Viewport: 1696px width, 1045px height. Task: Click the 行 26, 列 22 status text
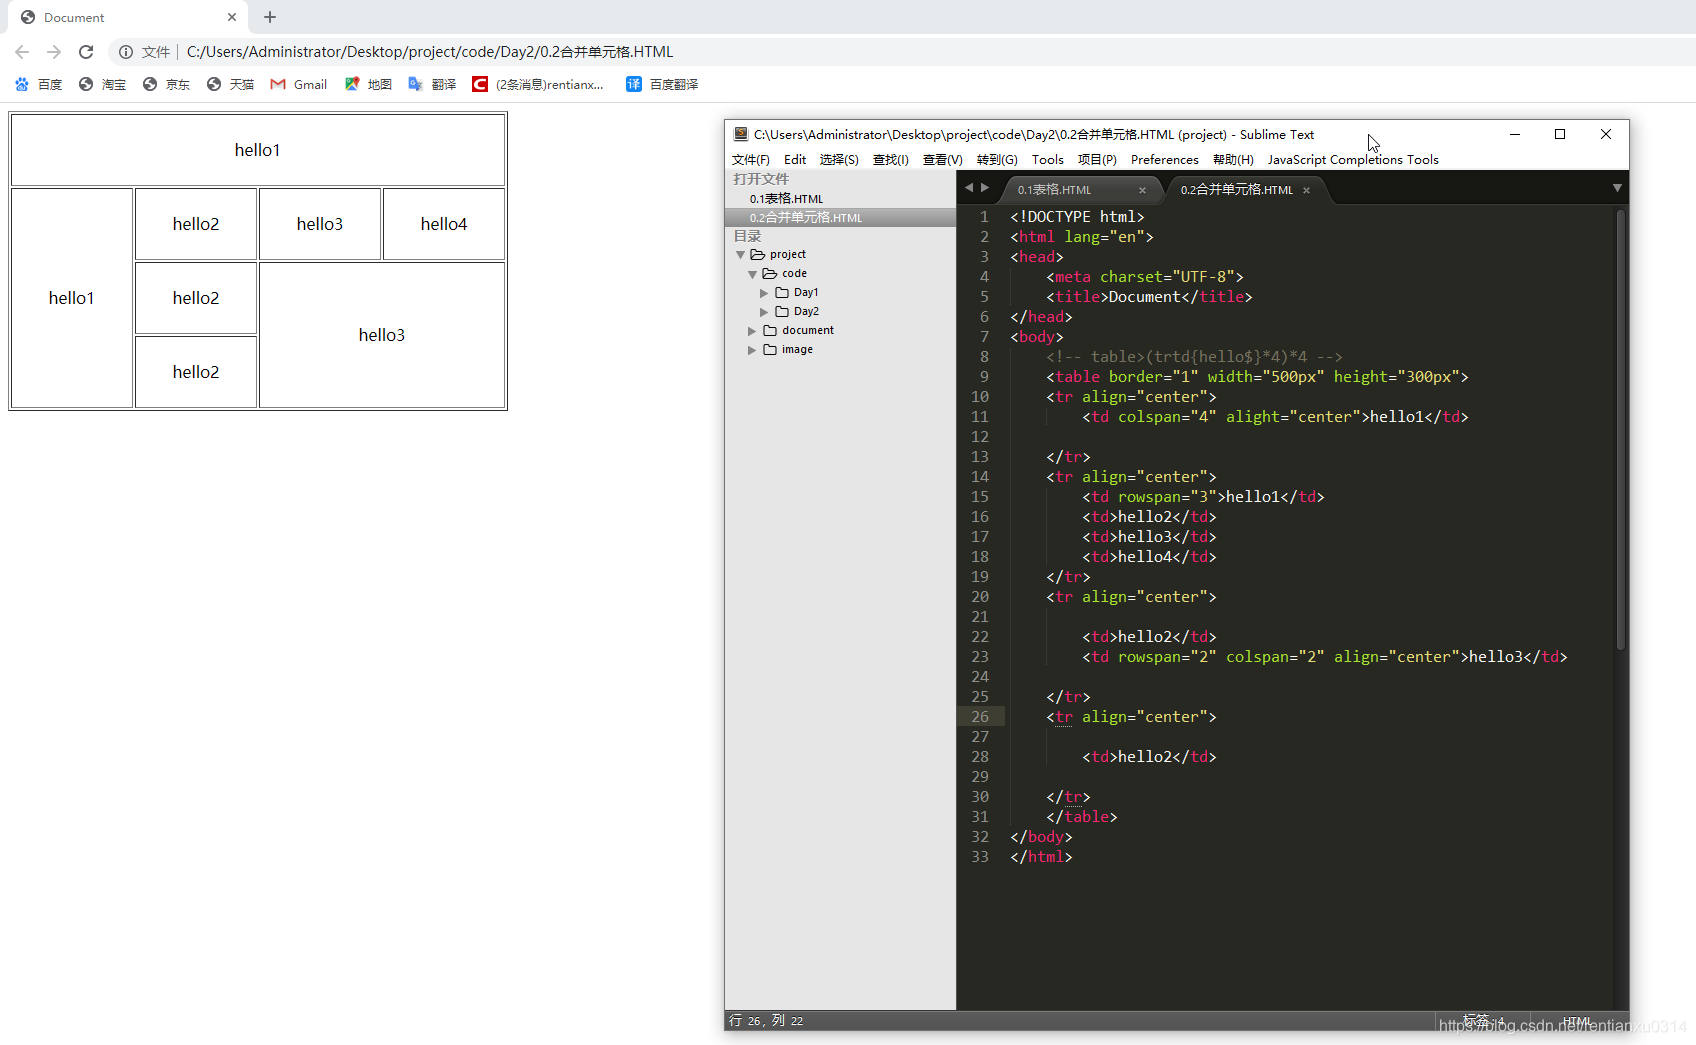[767, 1021]
